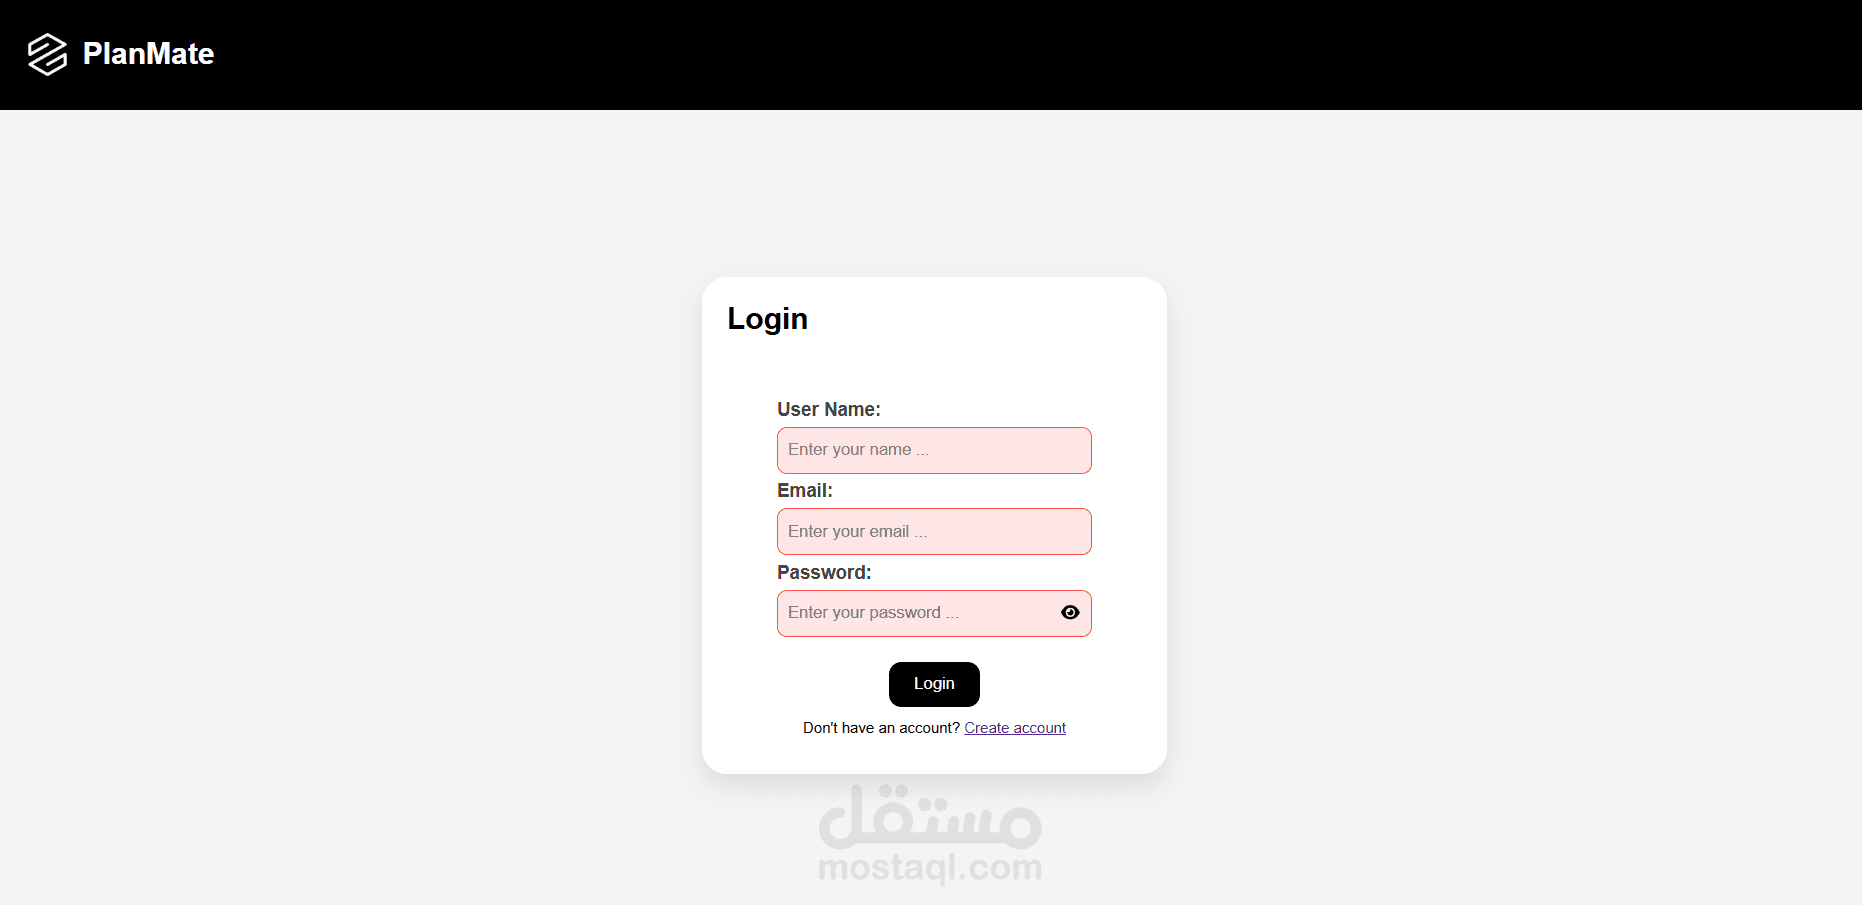Focus the User Name input field

tap(934, 450)
